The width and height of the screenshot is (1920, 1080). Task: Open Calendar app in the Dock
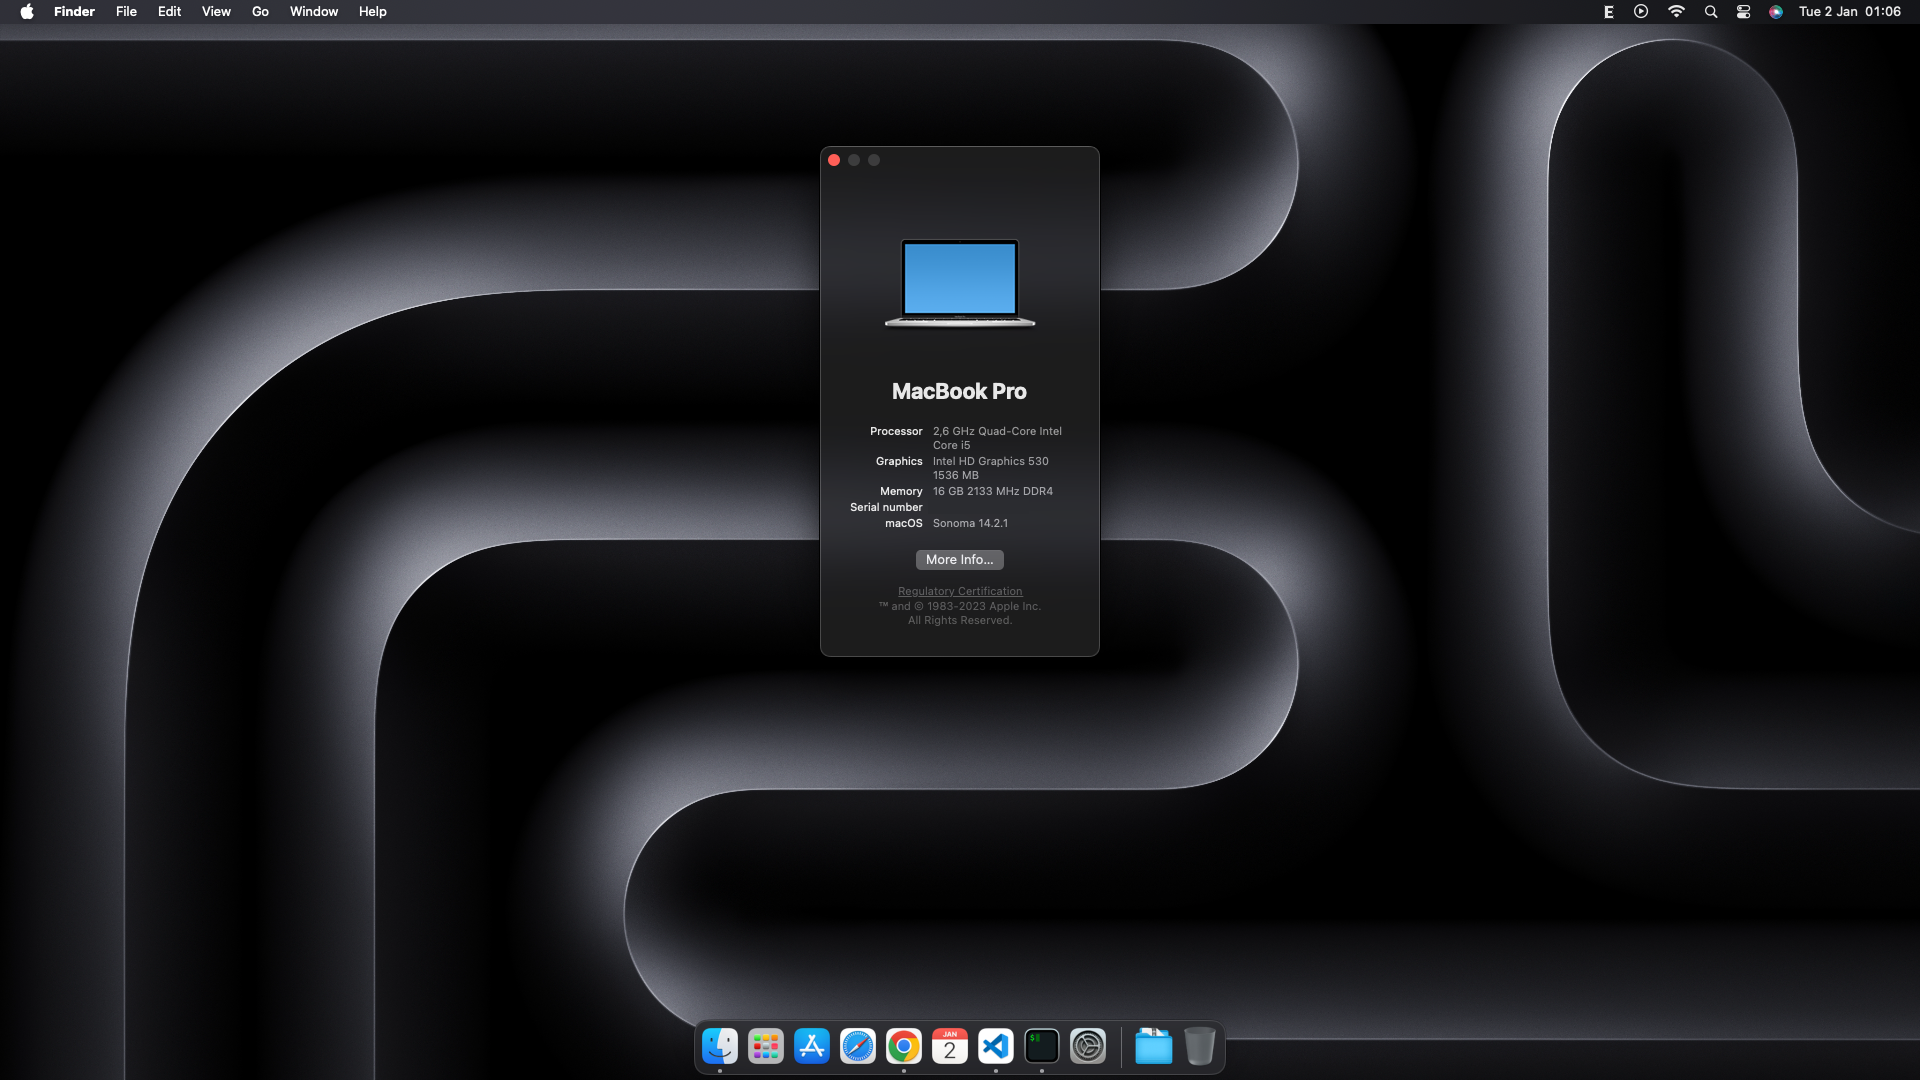pyautogui.click(x=950, y=1047)
